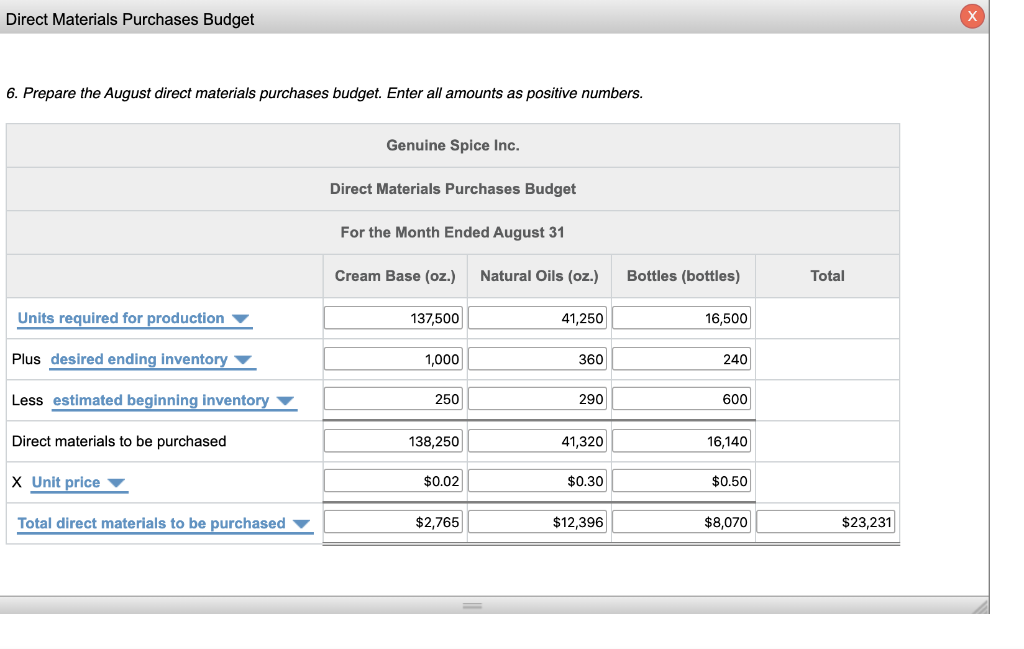Click the Bottles total cost field $8,070
This screenshot has height=649, width=1024.
(681, 522)
